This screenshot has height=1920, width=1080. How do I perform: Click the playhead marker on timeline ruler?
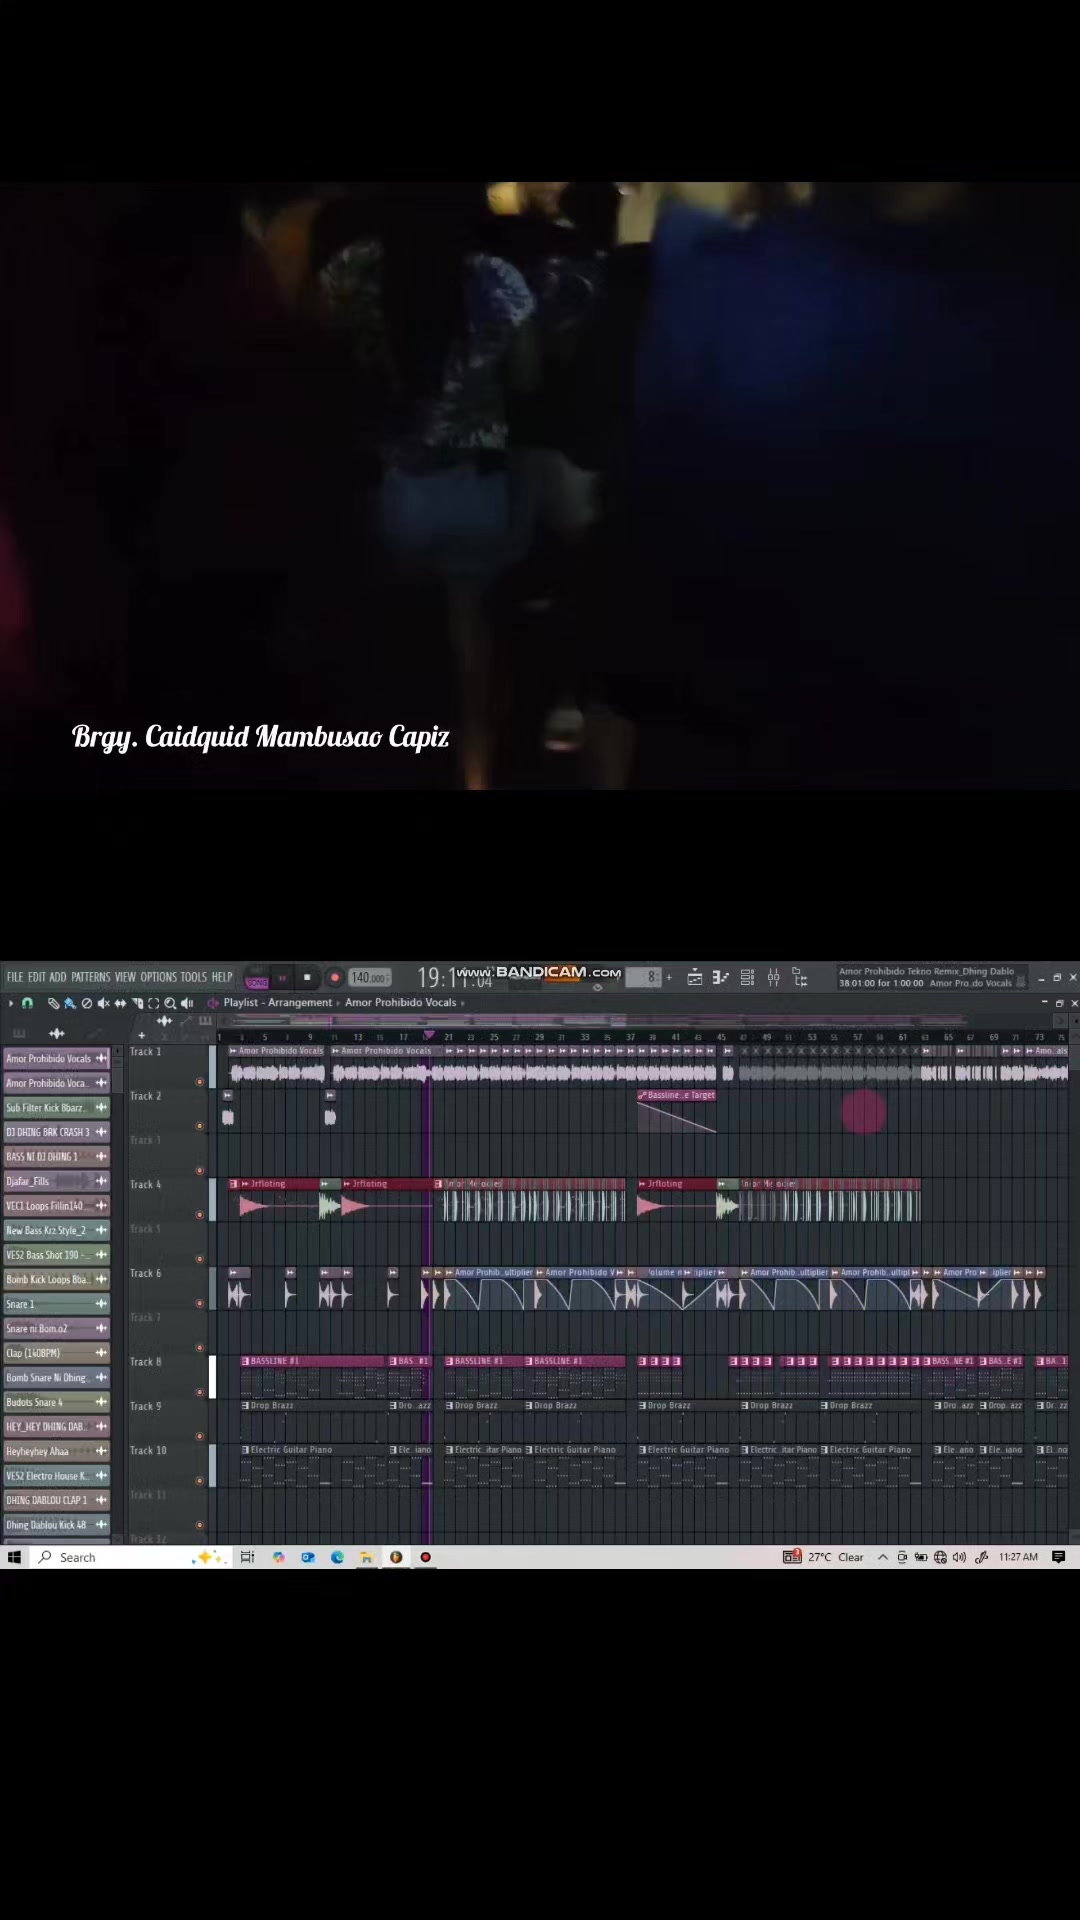click(429, 1035)
